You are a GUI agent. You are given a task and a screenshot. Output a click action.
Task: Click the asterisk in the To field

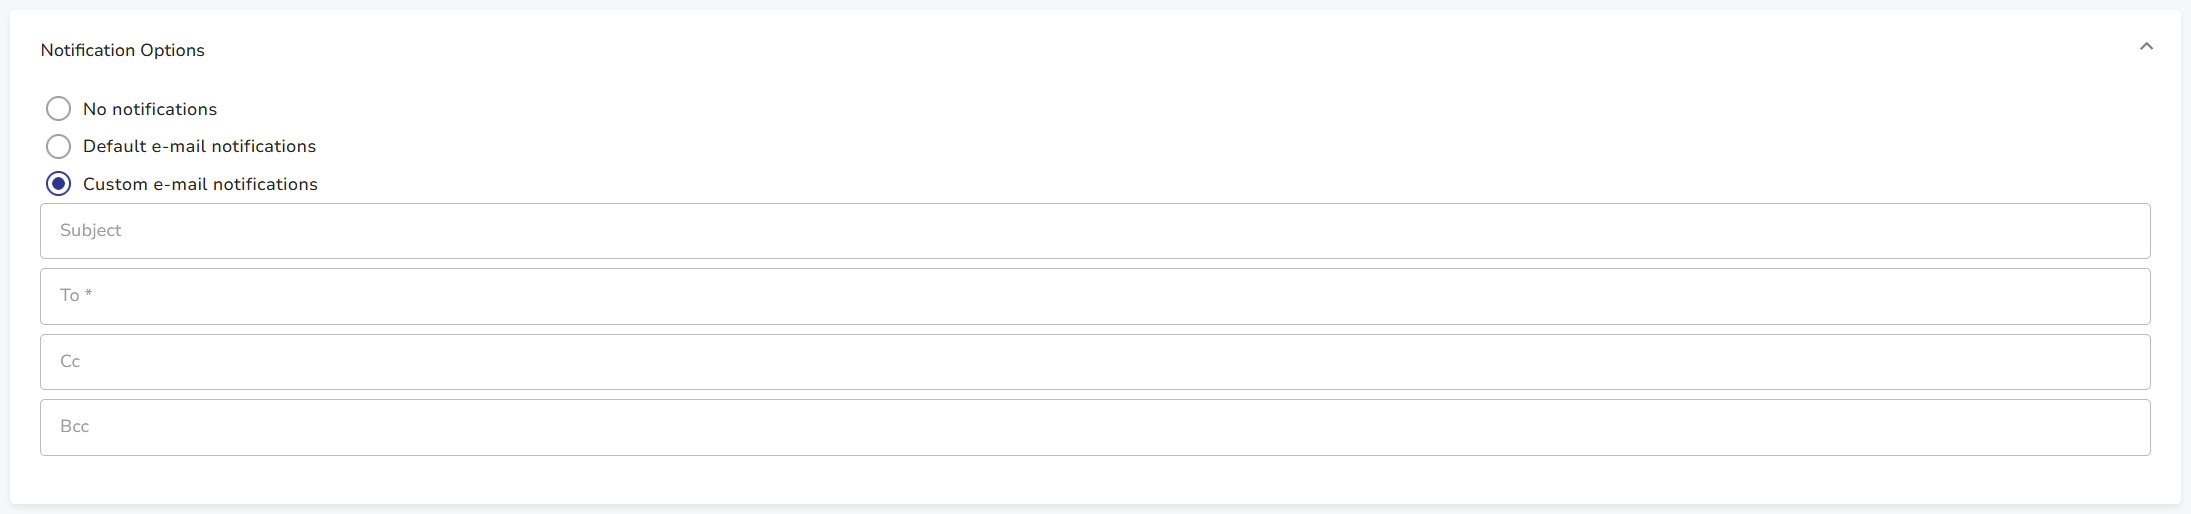[89, 293]
